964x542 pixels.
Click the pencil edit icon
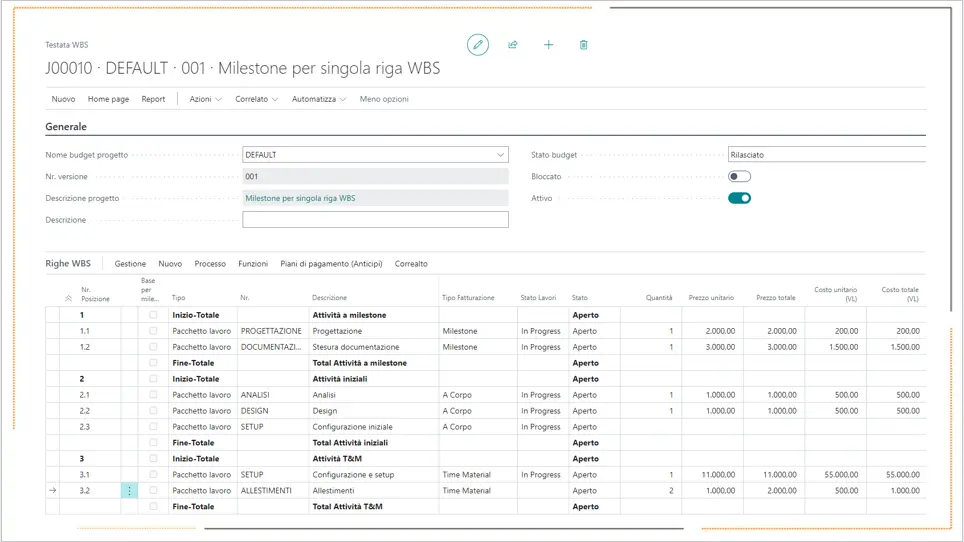coord(478,45)
